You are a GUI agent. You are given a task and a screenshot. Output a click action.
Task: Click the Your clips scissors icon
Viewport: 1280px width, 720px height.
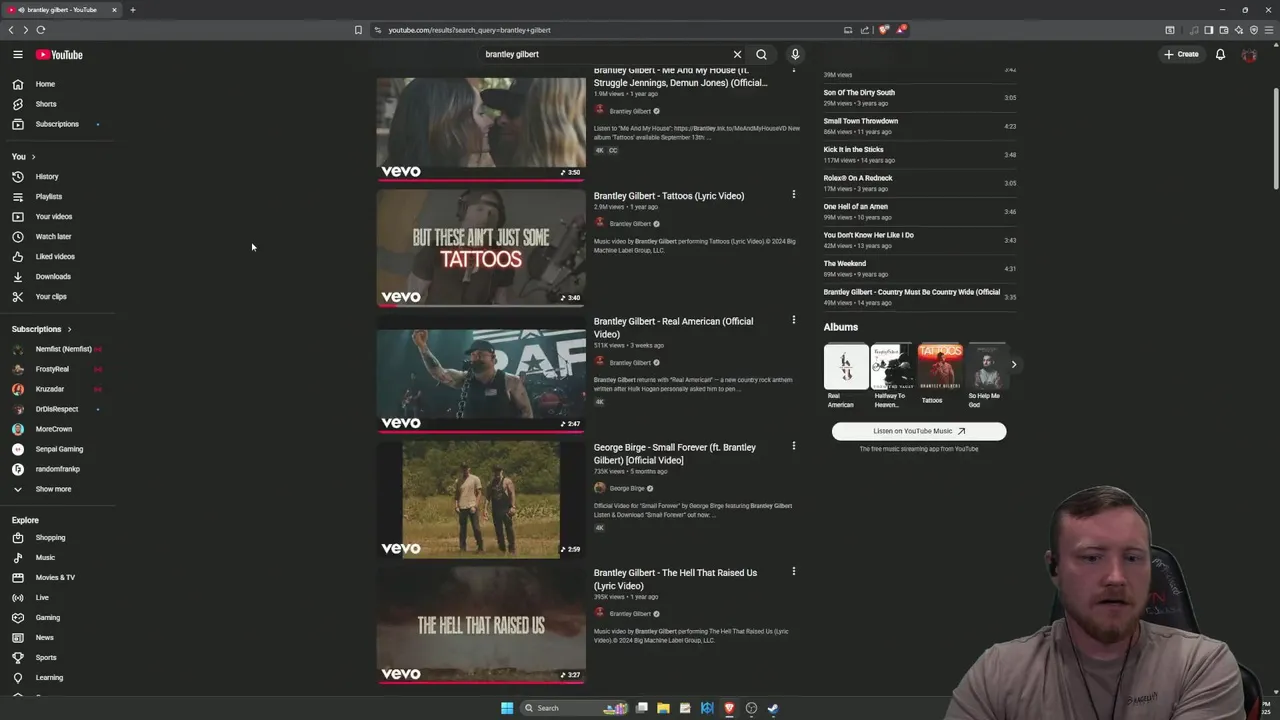(18, 297)
